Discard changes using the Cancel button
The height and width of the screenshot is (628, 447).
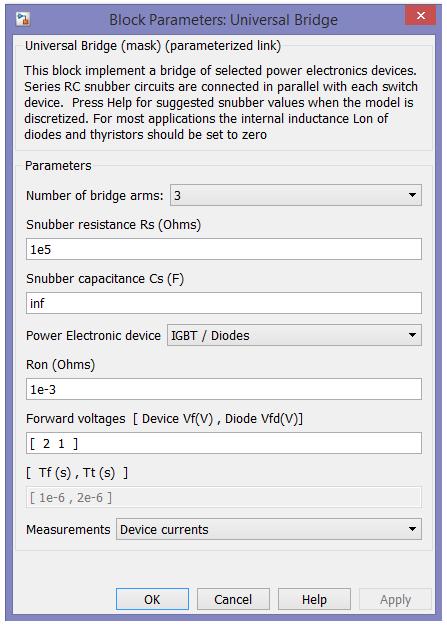pyautogui.click(x=233, y=599)
